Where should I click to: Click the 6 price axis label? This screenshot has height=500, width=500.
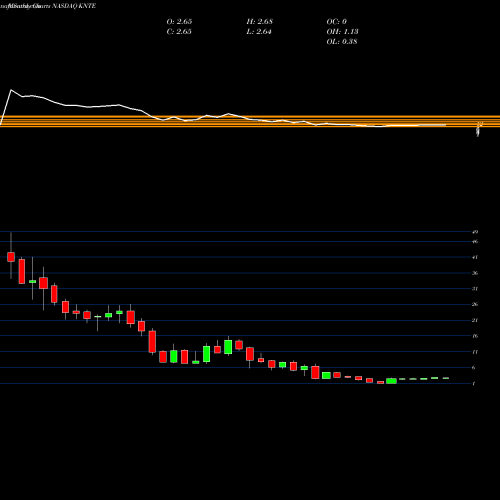(474, 368)
